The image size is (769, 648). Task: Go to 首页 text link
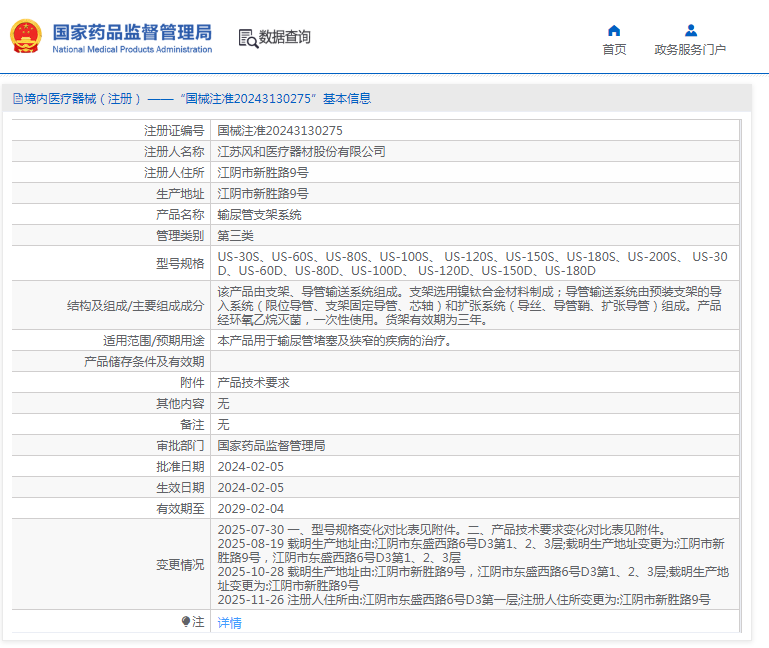[614, 50]
